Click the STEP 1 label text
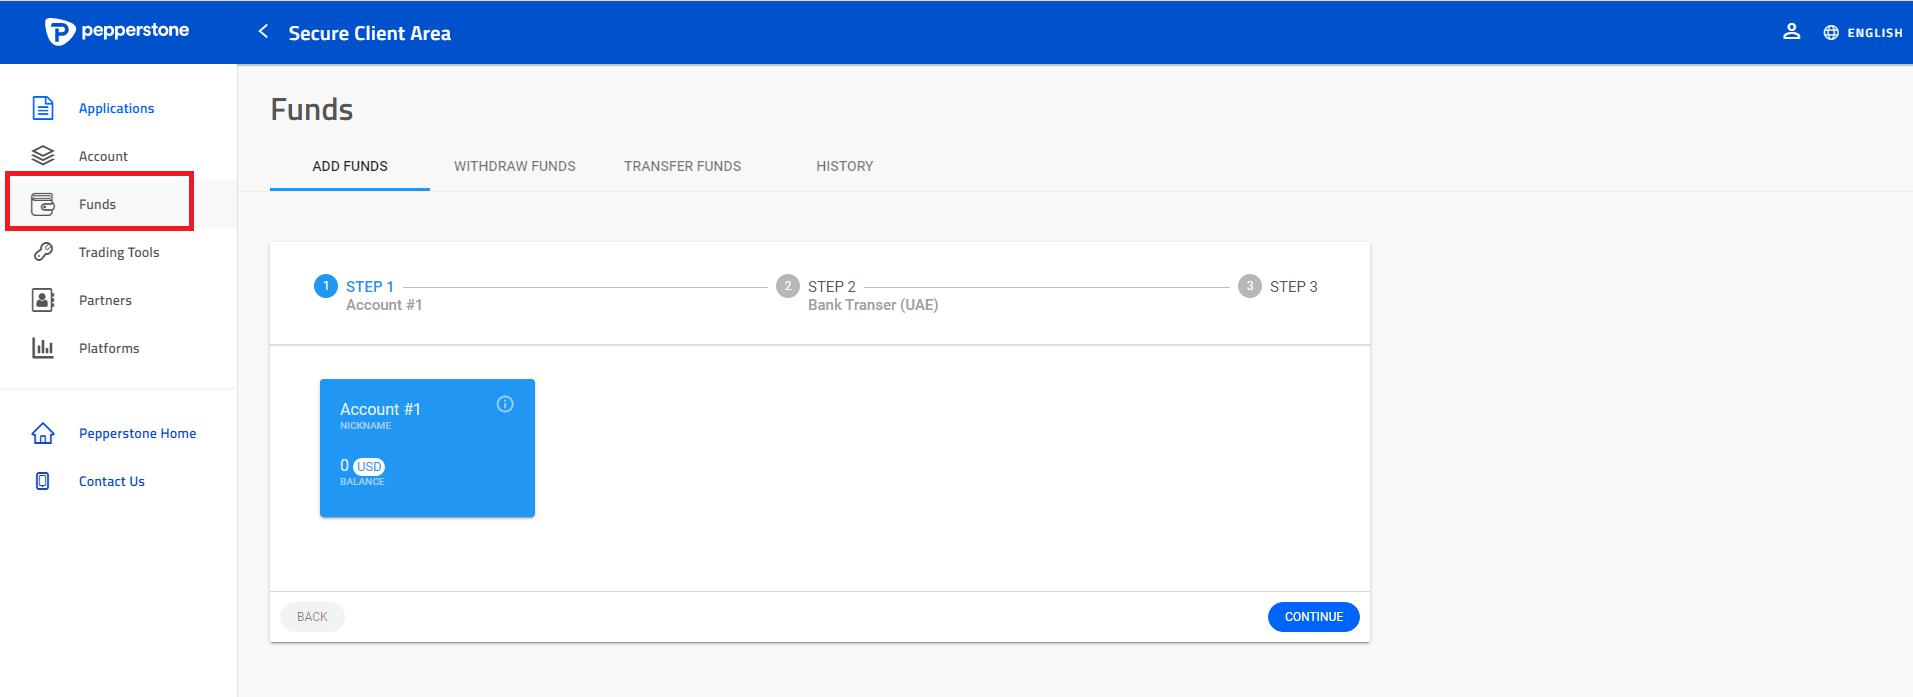The height and width of the screenshot is (697, 1913). (x=370, y=286)
